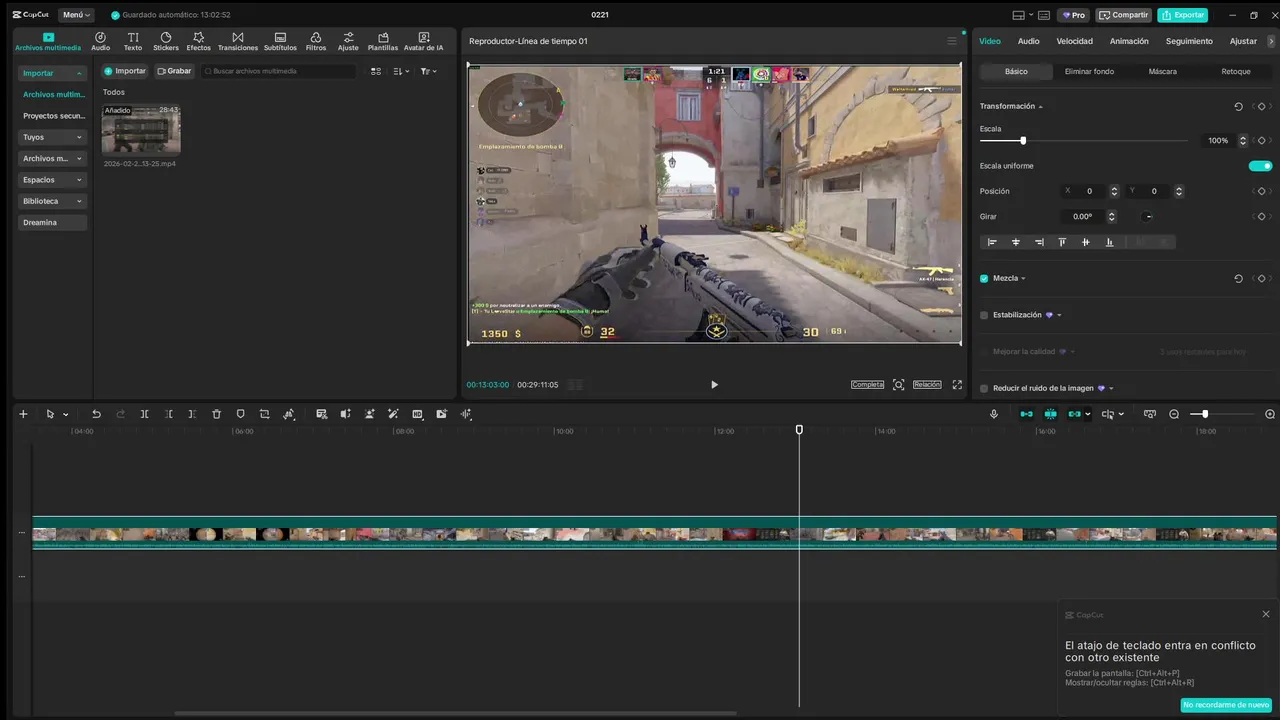Image resolution: width=1280 pixels, height=720 pixels.
Task: Collapse the Transformación section
Action: pos(1040,106)
